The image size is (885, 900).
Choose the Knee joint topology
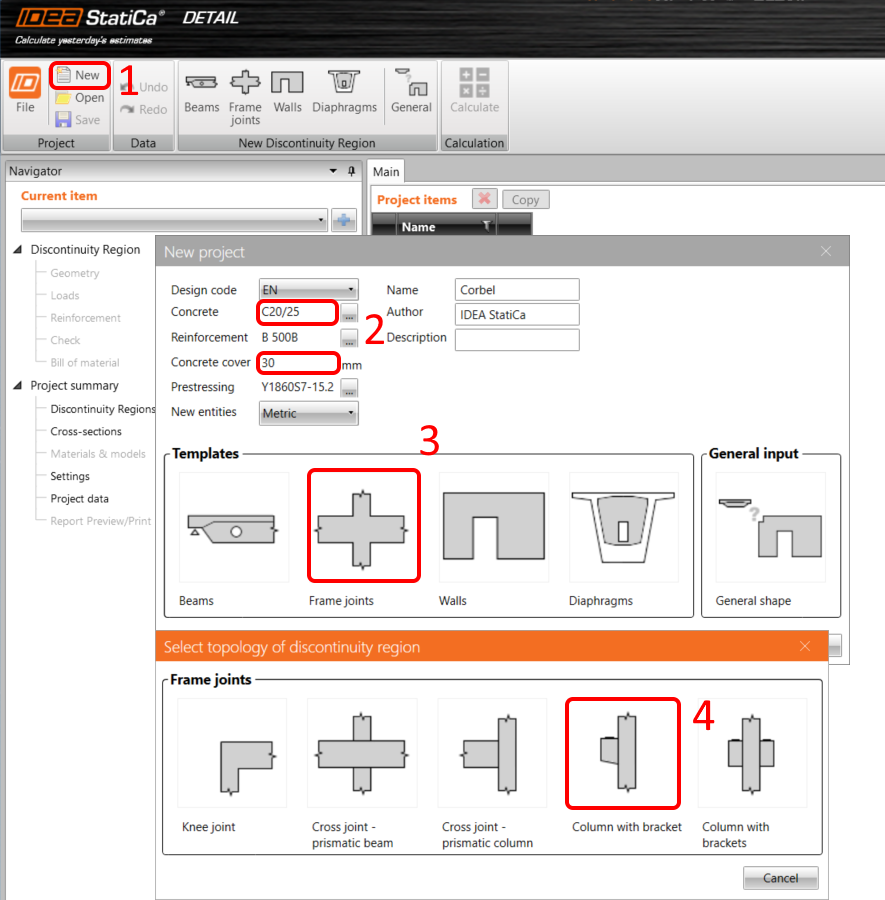(x=232, y=753)
